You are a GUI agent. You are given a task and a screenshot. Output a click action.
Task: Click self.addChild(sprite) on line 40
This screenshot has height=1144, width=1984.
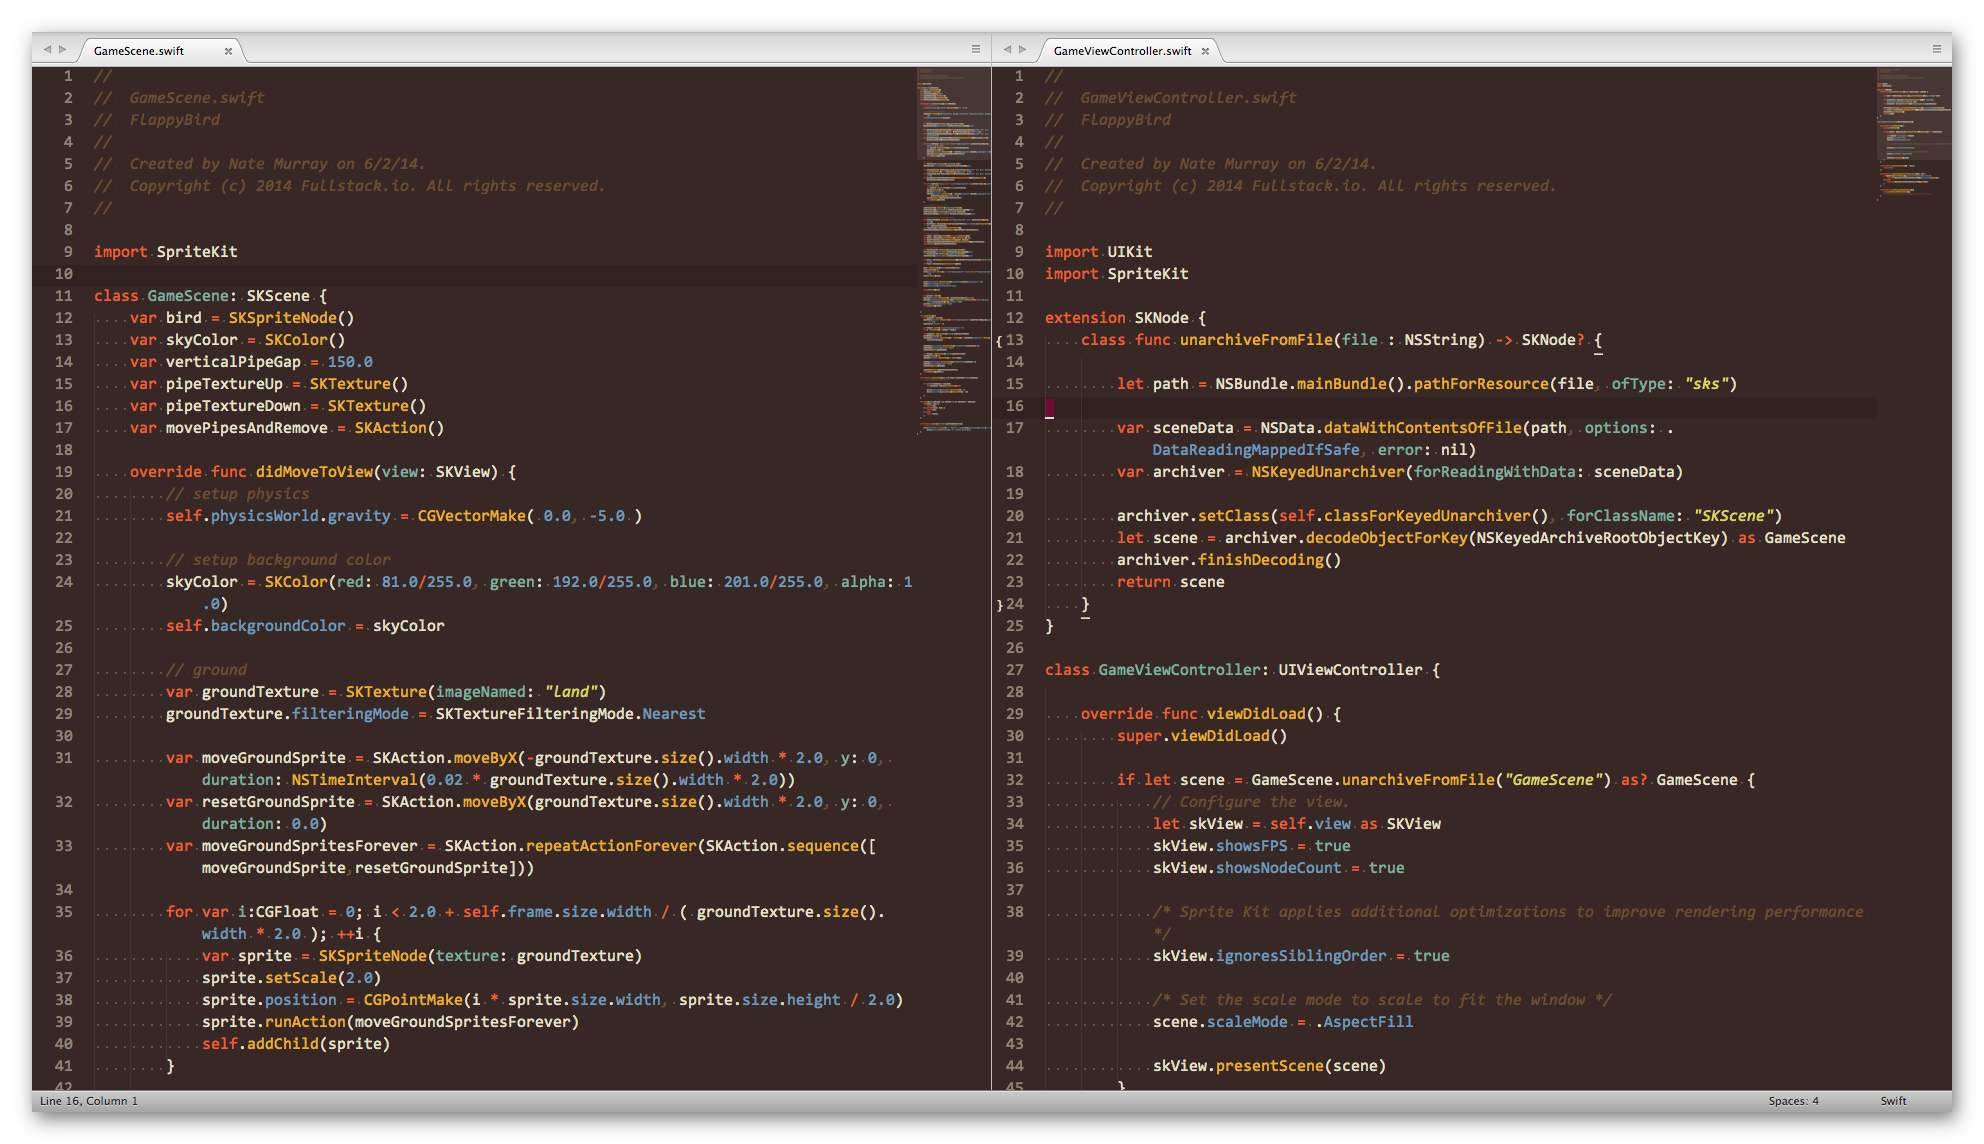(x=296, y=1044)
